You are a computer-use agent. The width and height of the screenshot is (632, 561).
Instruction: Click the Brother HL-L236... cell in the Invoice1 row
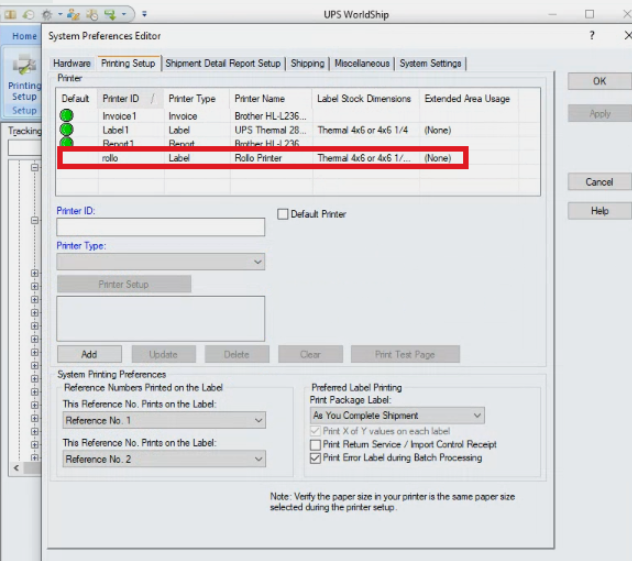(x=270, y=116)
